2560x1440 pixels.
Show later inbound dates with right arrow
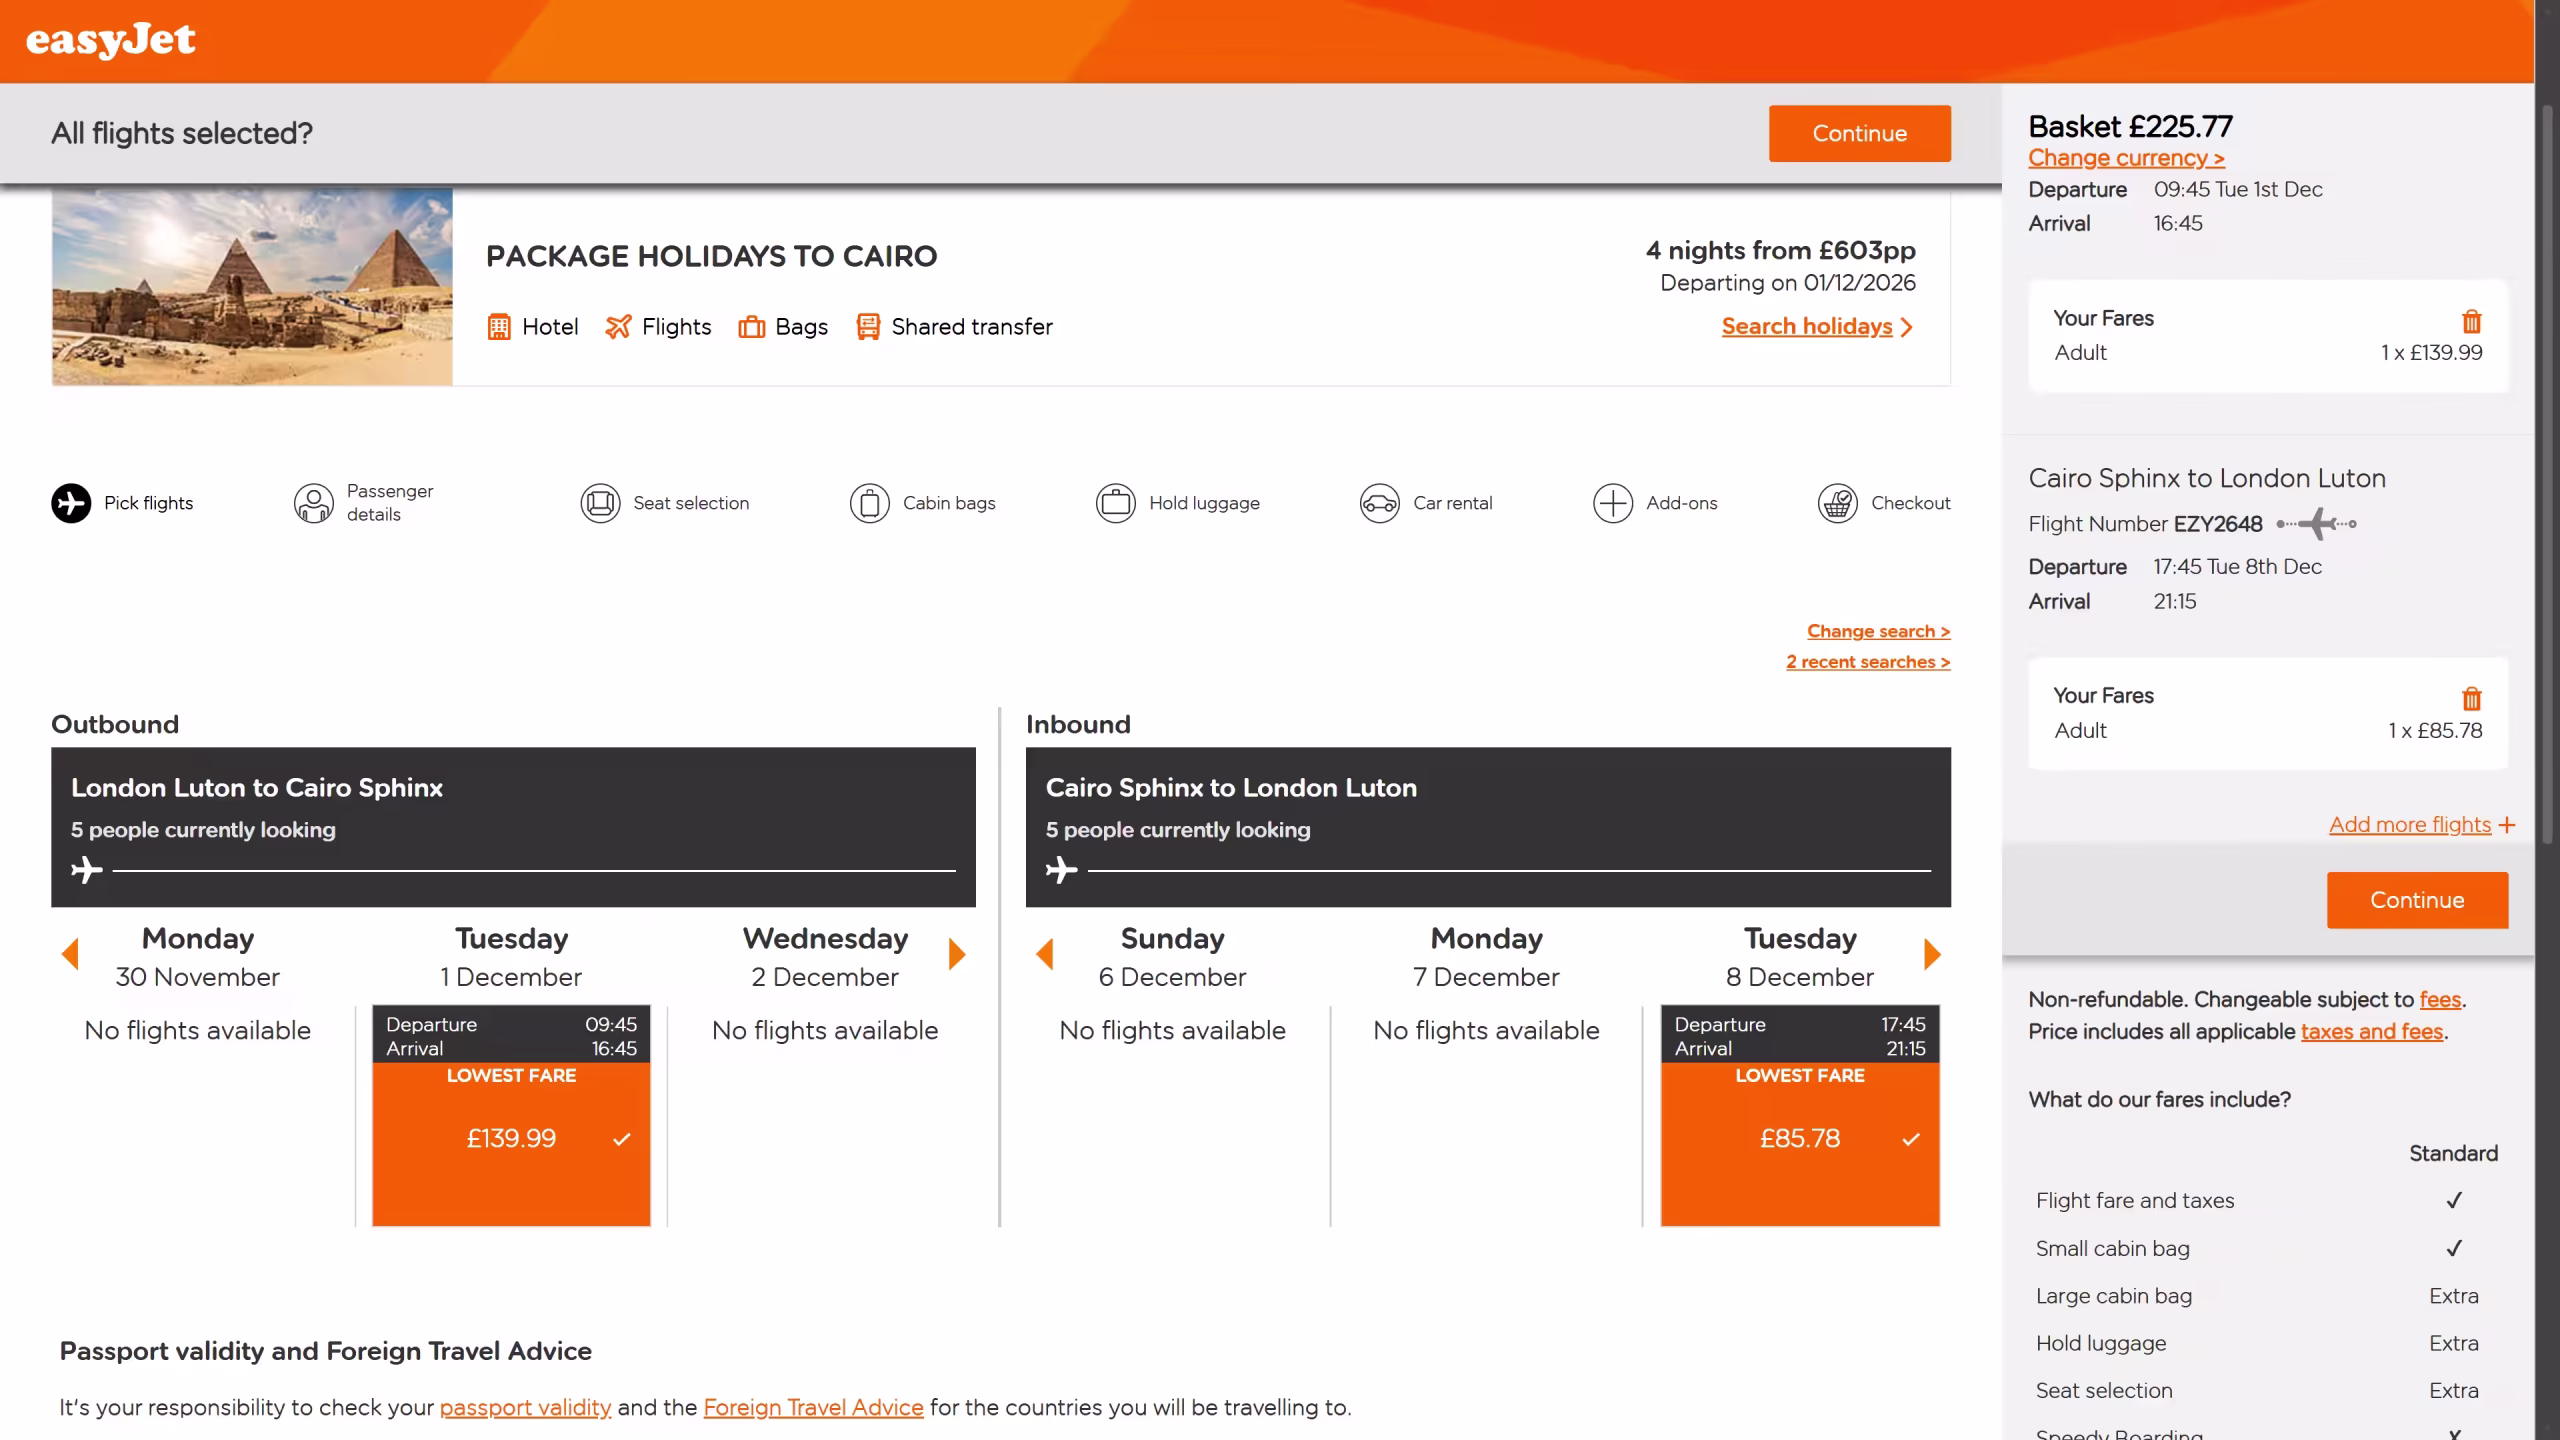pyautogui.click(x=1932, y=954)
